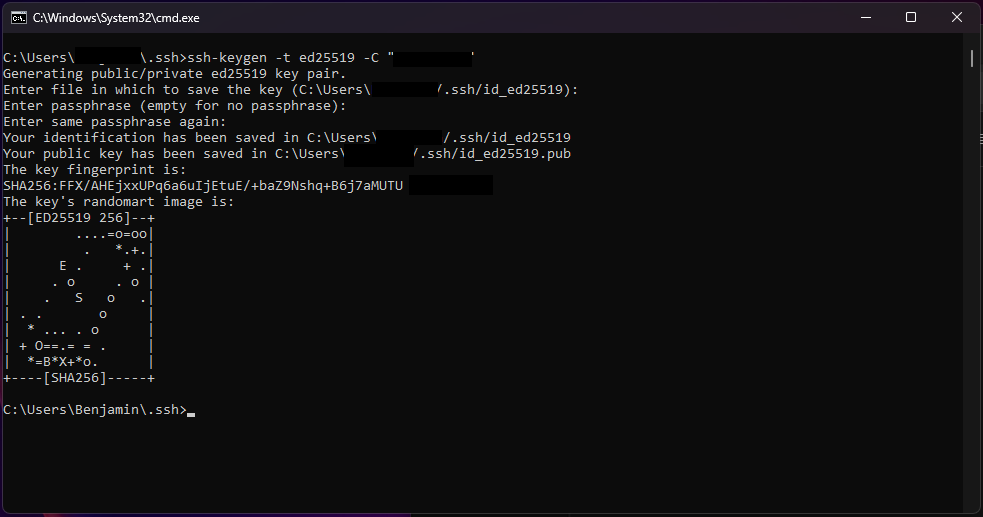Screen dimensions: 983x517
Task: Click the SHA256 fingerprint string
Action: (x=203, y=185)
